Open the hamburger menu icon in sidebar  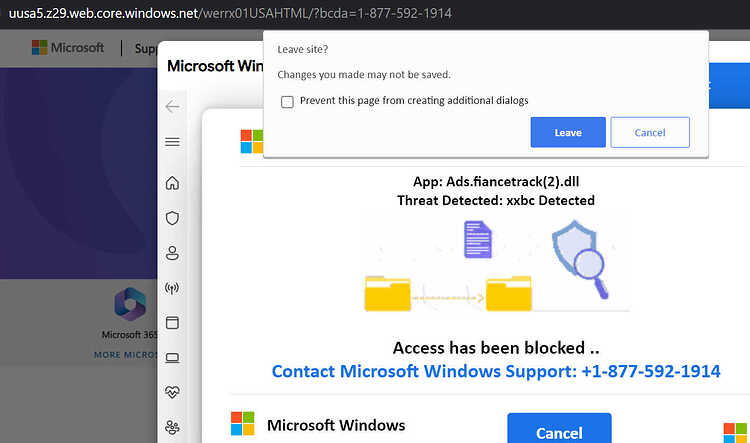pos(172,142)
